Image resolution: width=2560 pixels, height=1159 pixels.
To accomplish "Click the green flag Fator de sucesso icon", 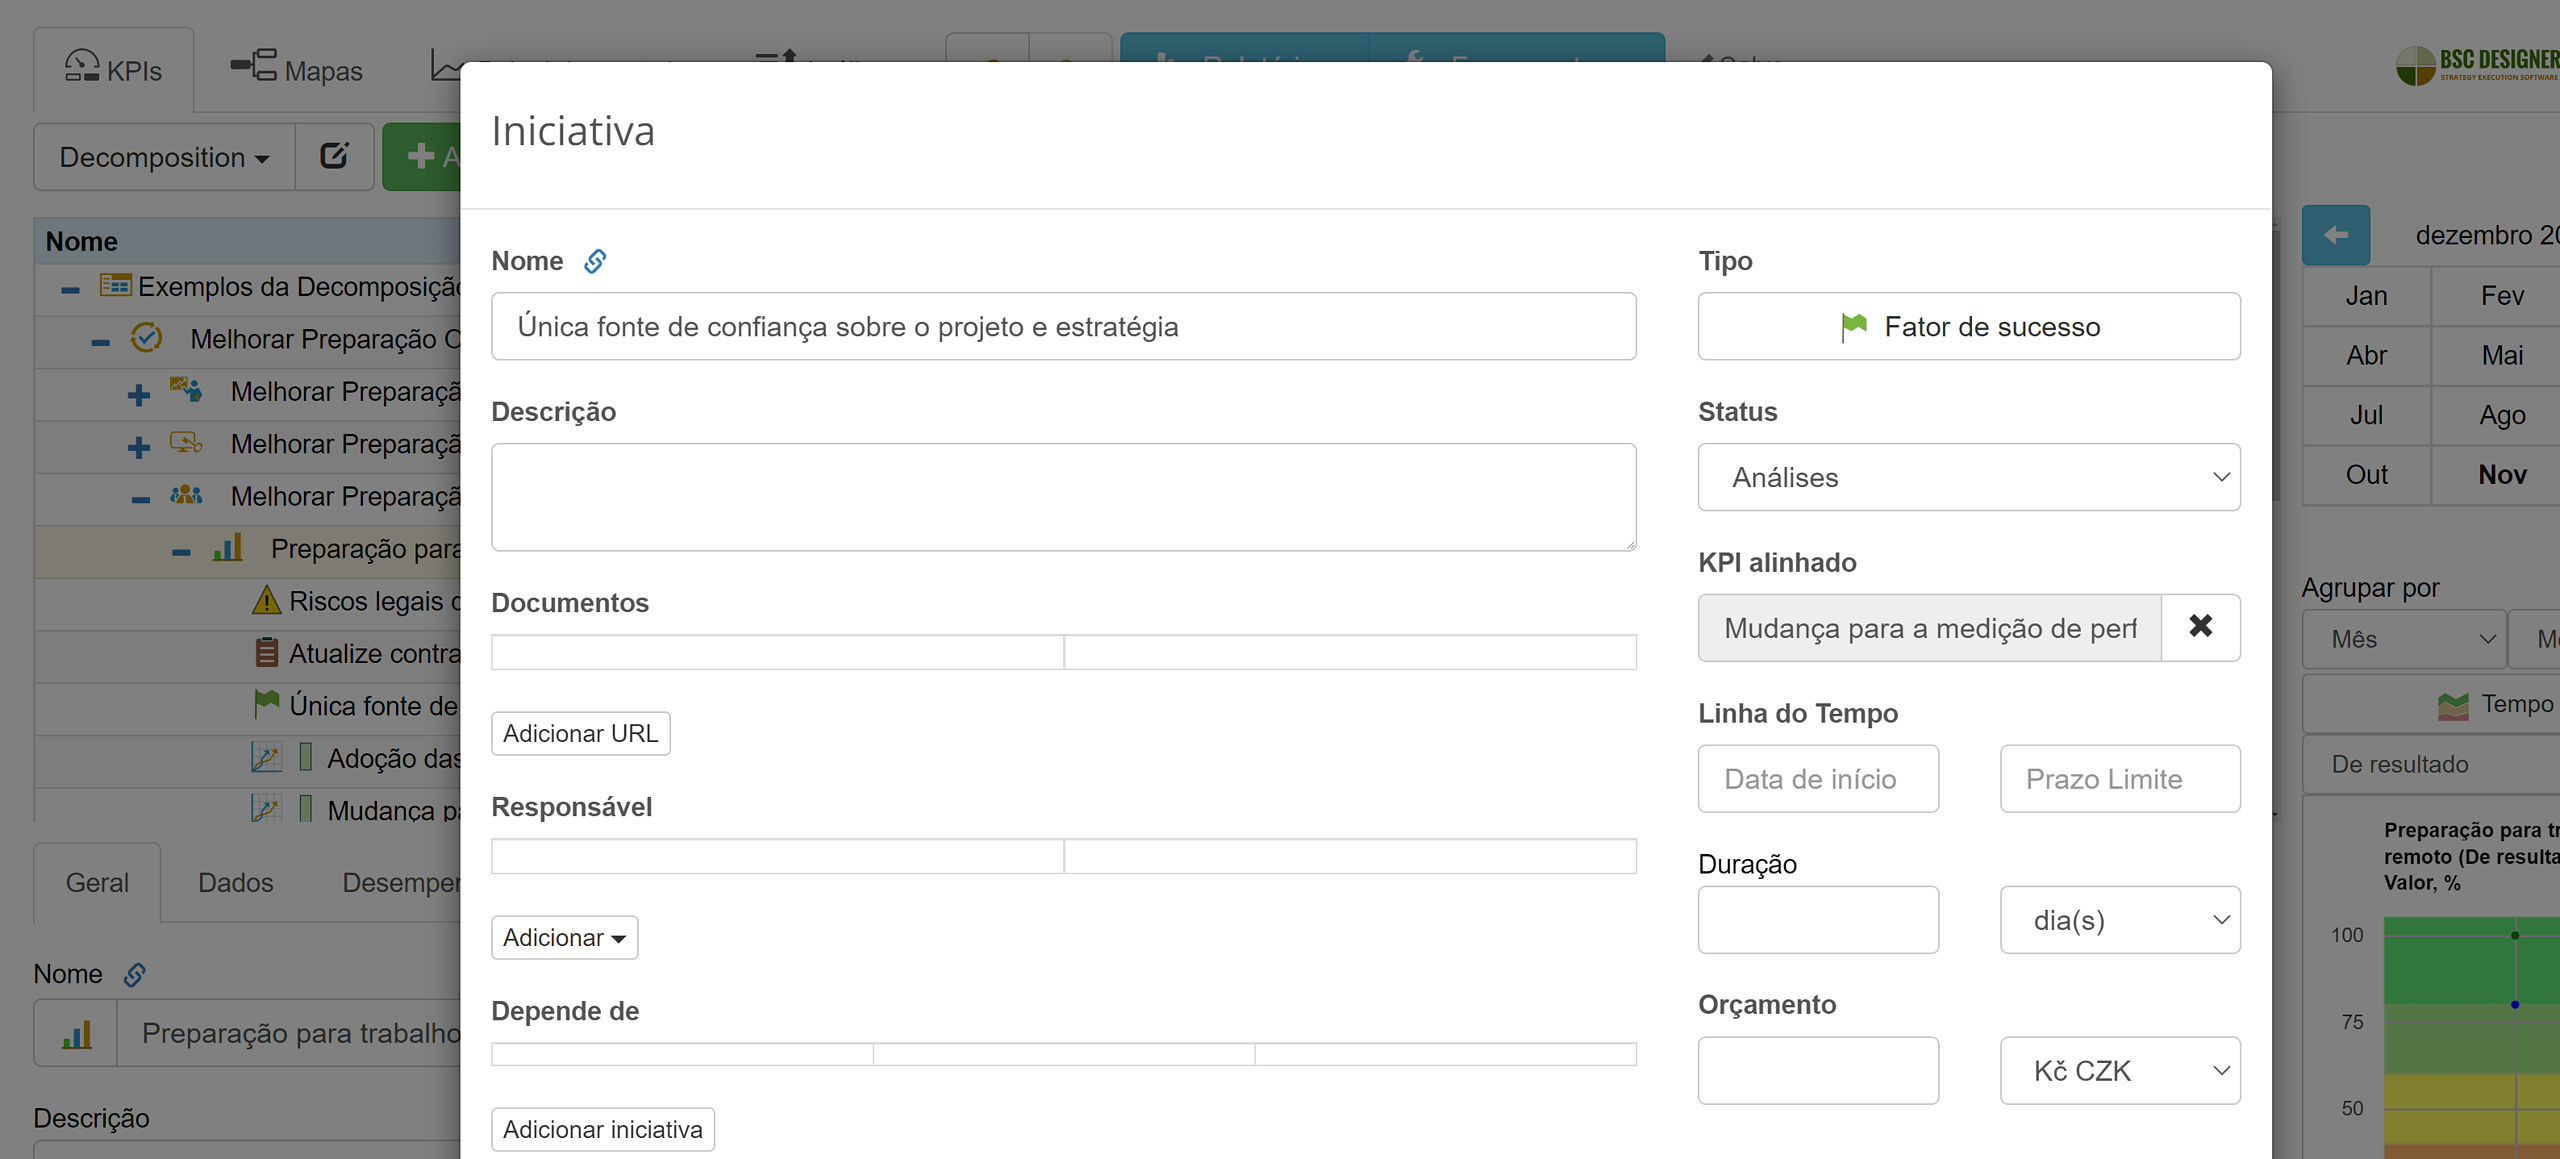I will (1853, 327).
